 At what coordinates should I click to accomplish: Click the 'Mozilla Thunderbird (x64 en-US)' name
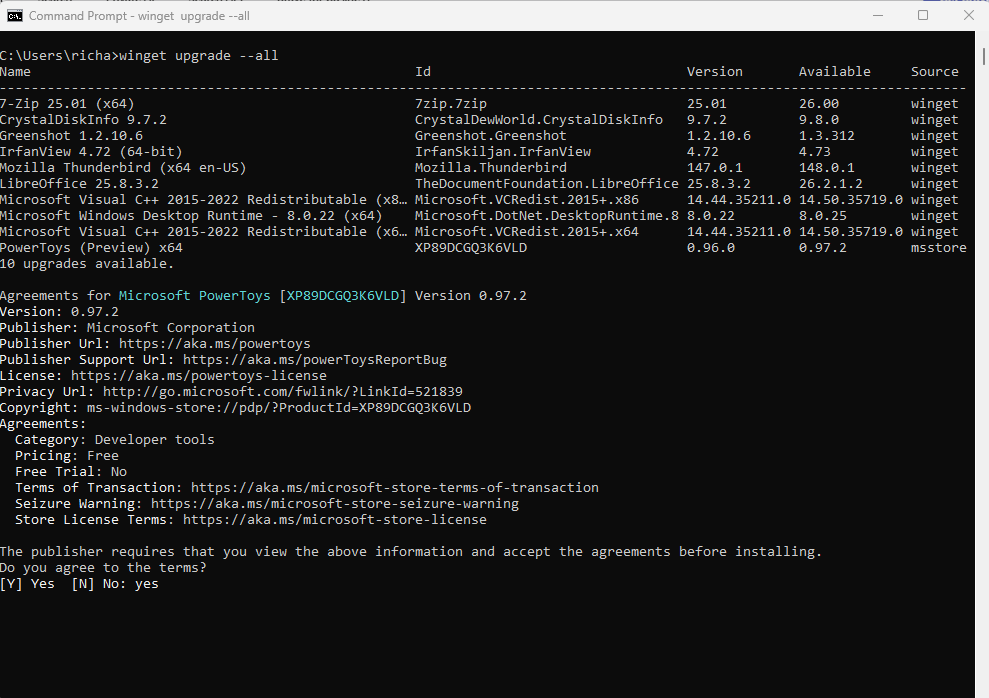(x=123, y=168)
